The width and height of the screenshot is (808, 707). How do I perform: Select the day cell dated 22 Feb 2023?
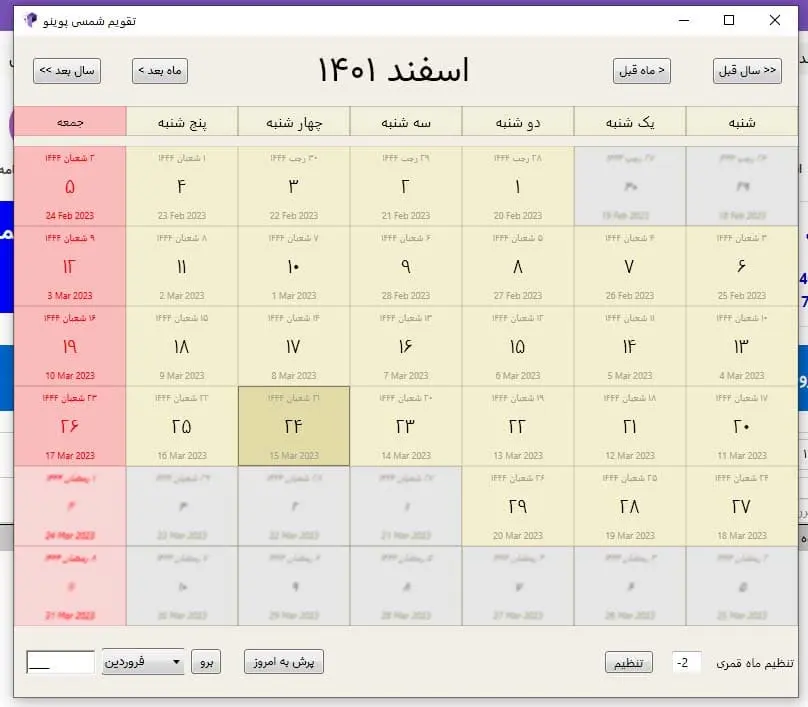294,186
